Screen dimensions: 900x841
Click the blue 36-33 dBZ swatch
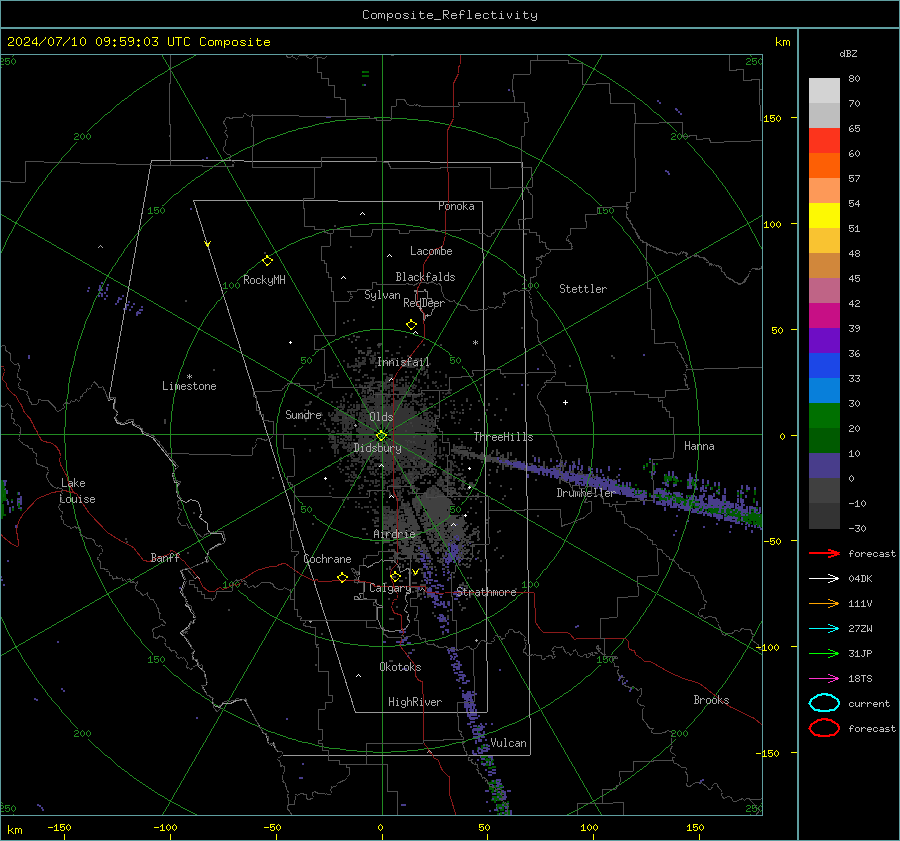(824, 366)
